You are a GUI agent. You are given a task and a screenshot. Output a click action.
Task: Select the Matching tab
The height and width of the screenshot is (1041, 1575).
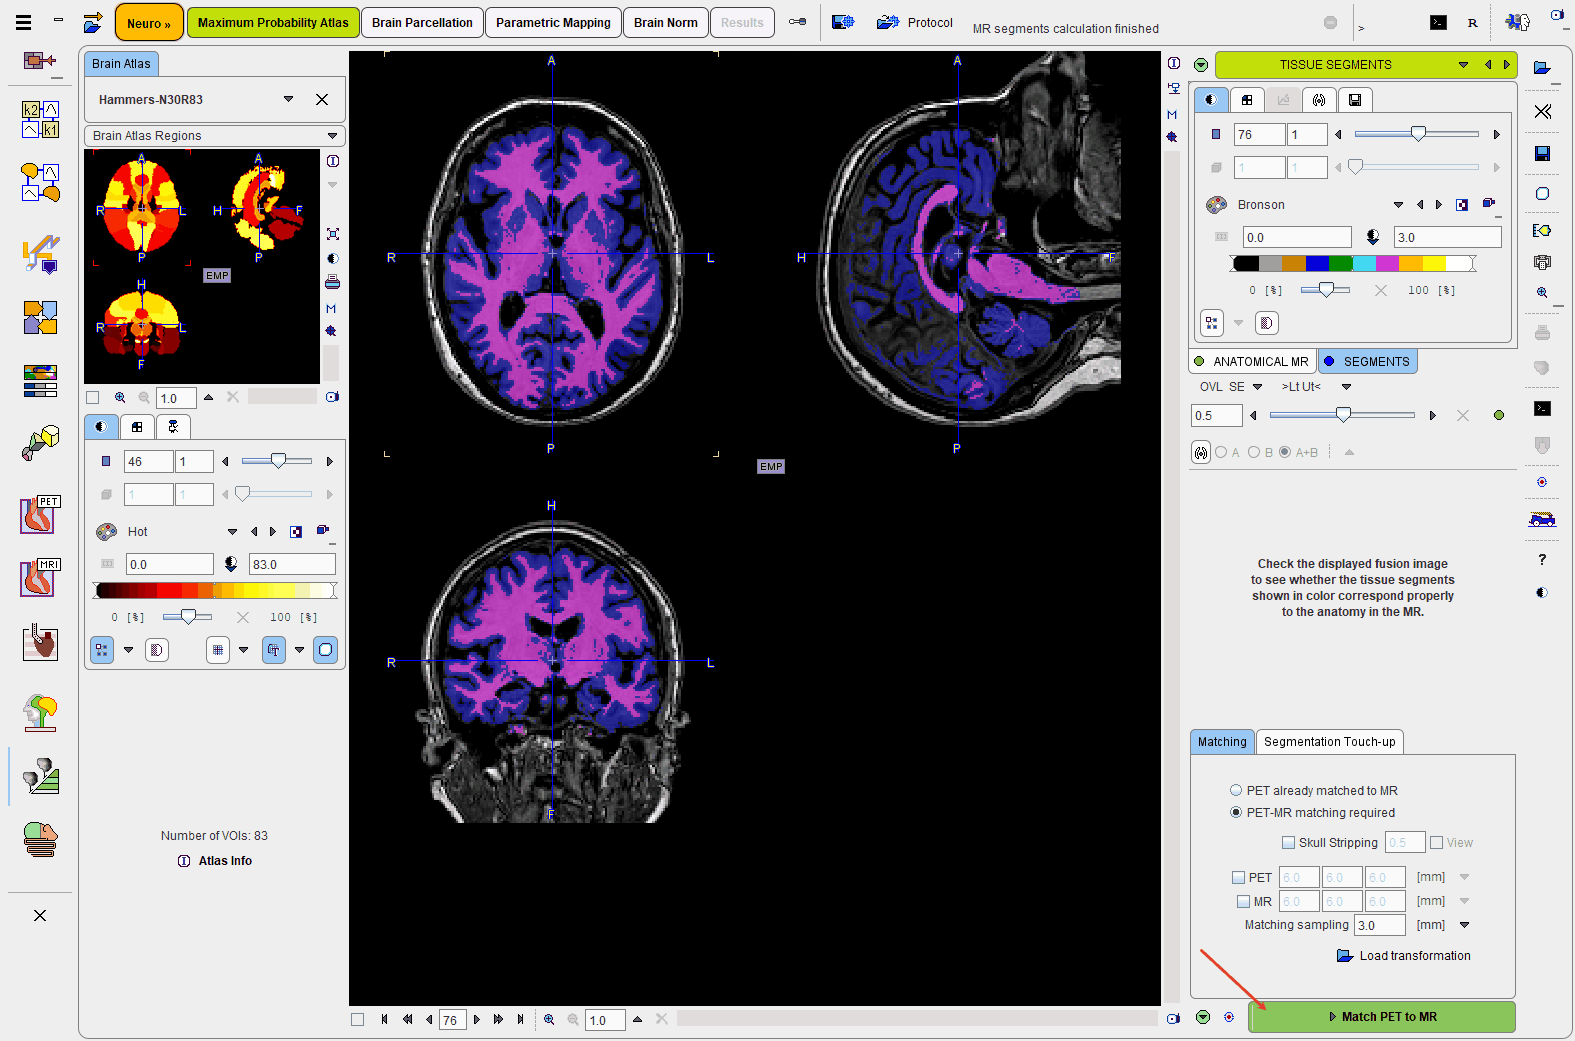(x=1222, y=741)
